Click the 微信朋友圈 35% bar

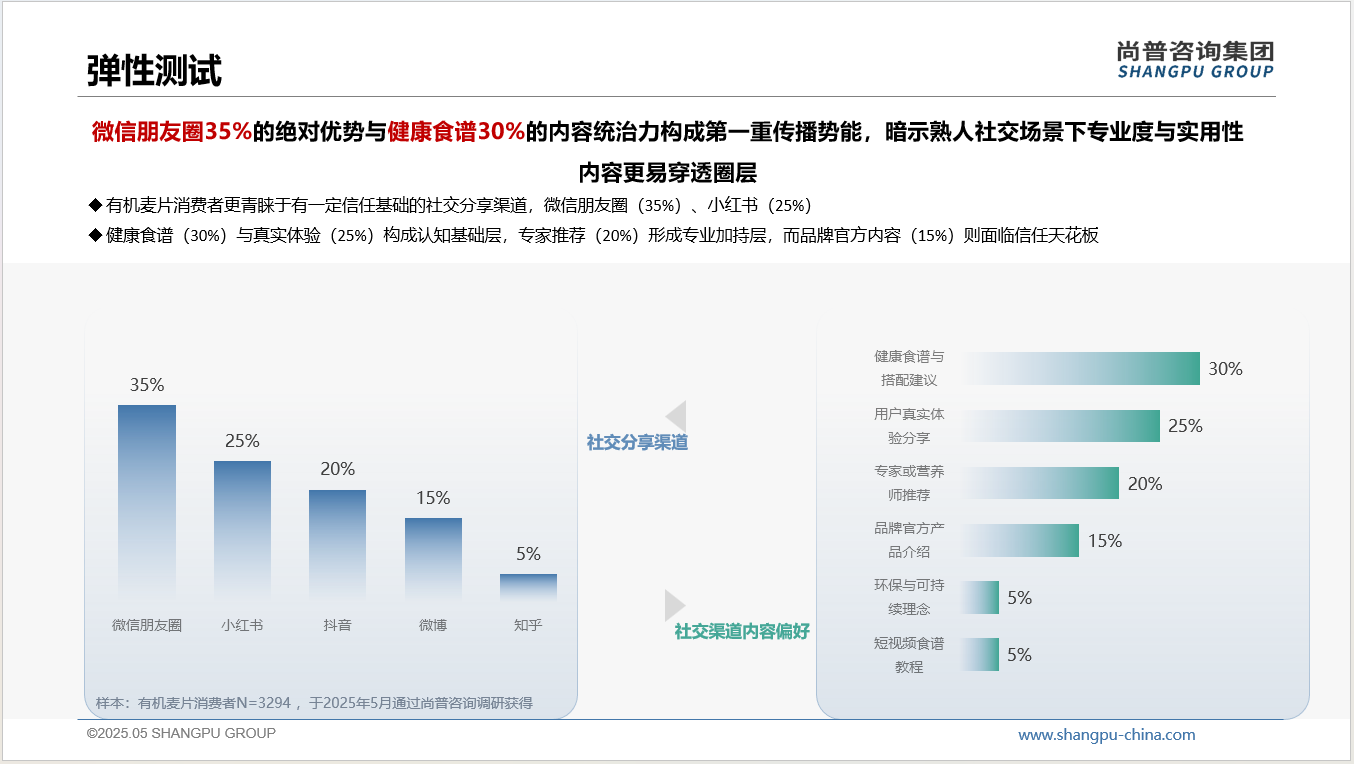pyautogui.click(x=147, y=502)
